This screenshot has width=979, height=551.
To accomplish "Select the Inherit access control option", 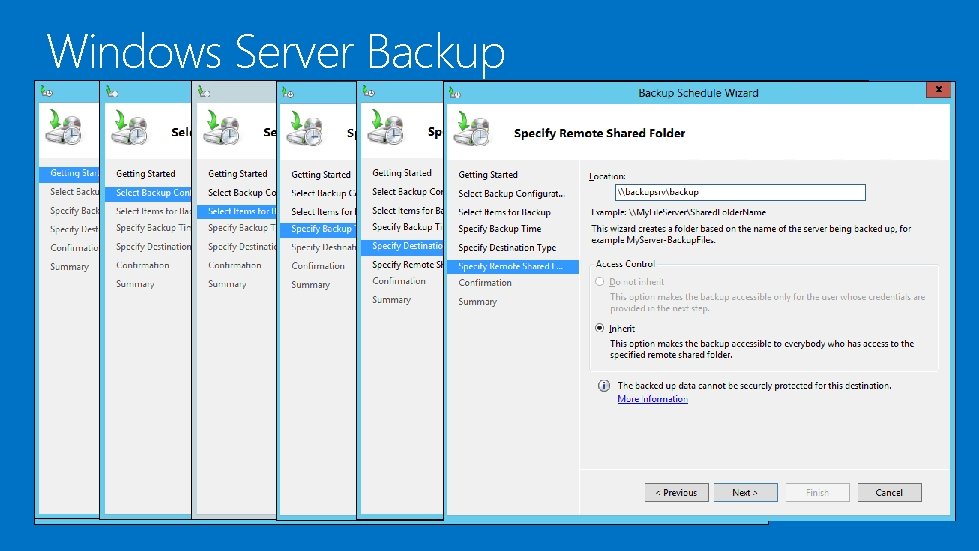I will click(599, 328).
